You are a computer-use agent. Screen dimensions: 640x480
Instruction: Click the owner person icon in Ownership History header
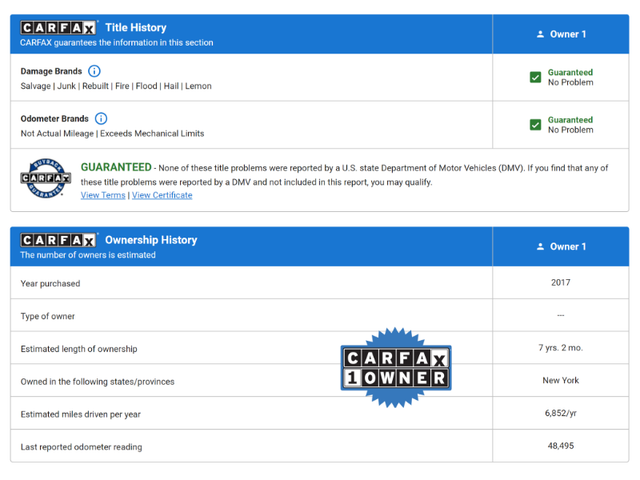coord(540,247)
